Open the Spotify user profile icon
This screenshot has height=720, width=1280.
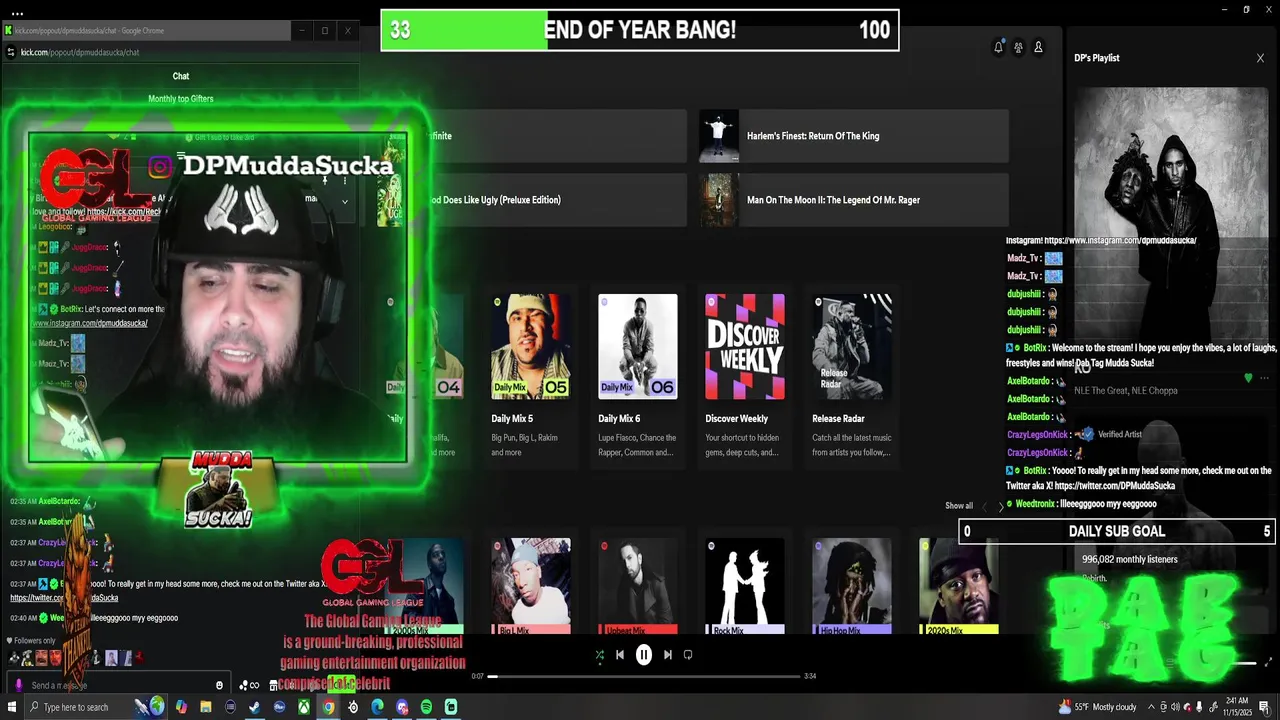(1038, 47)
